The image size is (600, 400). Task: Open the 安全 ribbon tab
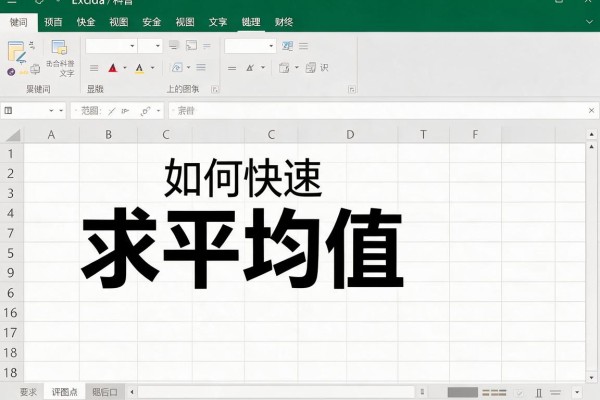pyautogui.click(x=152, y=22)
